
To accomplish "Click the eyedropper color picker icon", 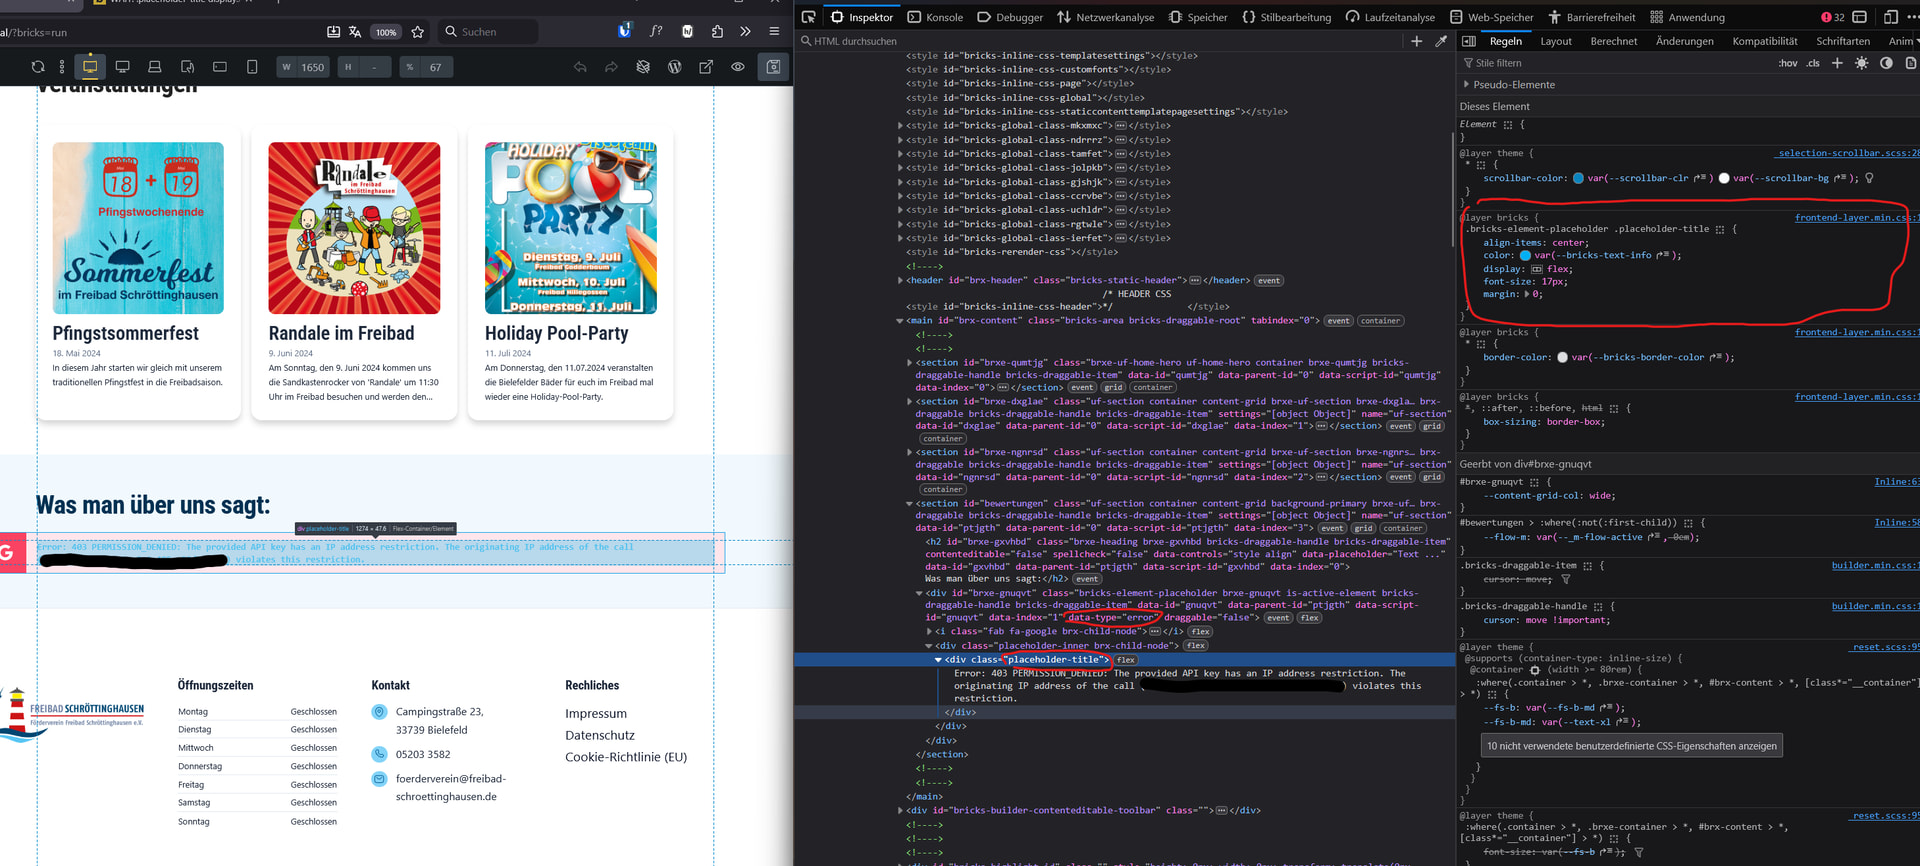I will click(x=1441, y=41).
